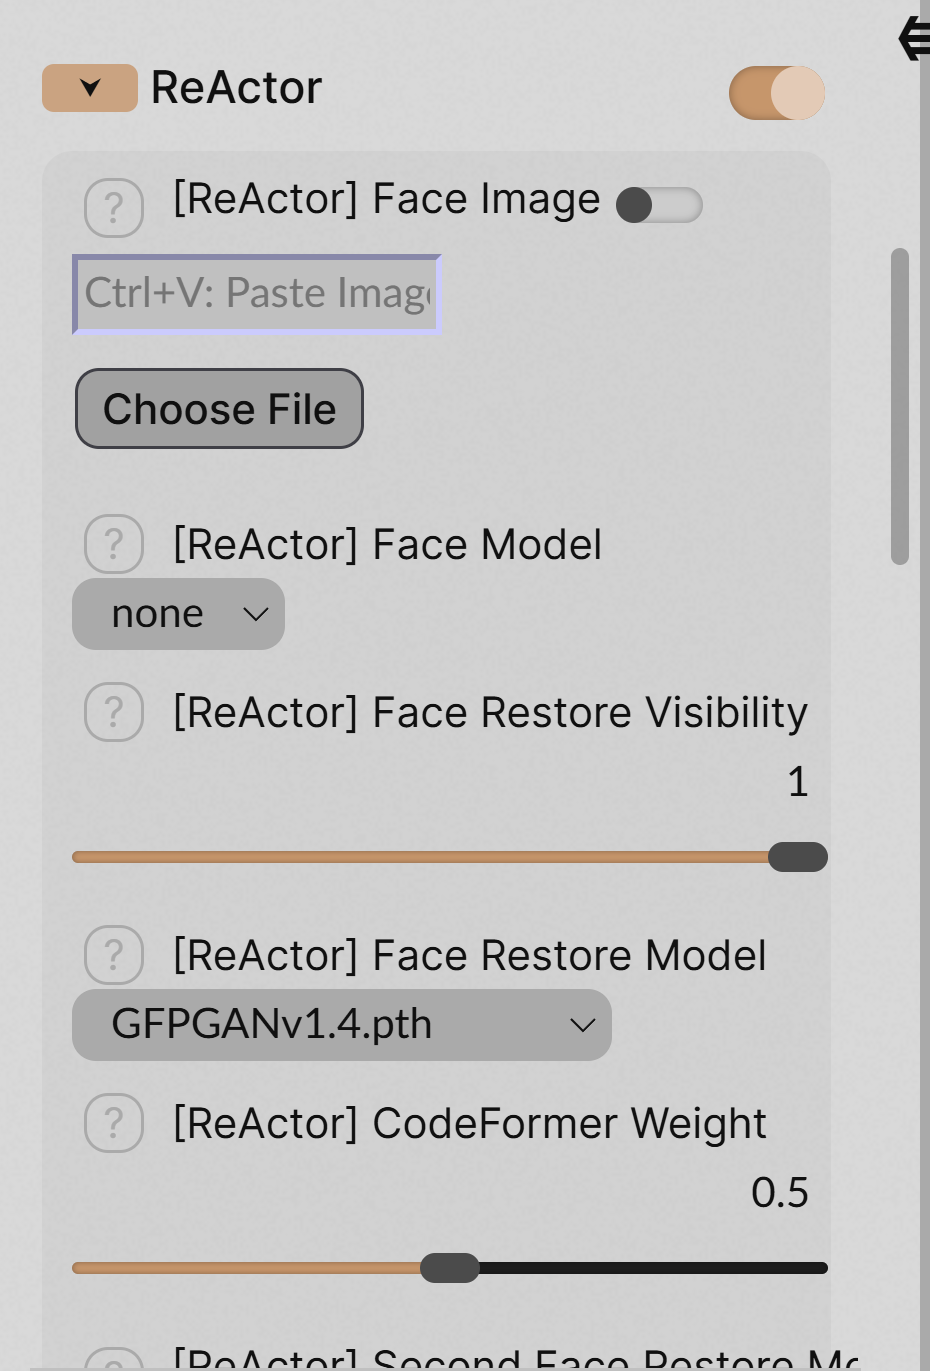Disable the ReActor extension toggle
930x1371 pixels.
tap(778, 91)
